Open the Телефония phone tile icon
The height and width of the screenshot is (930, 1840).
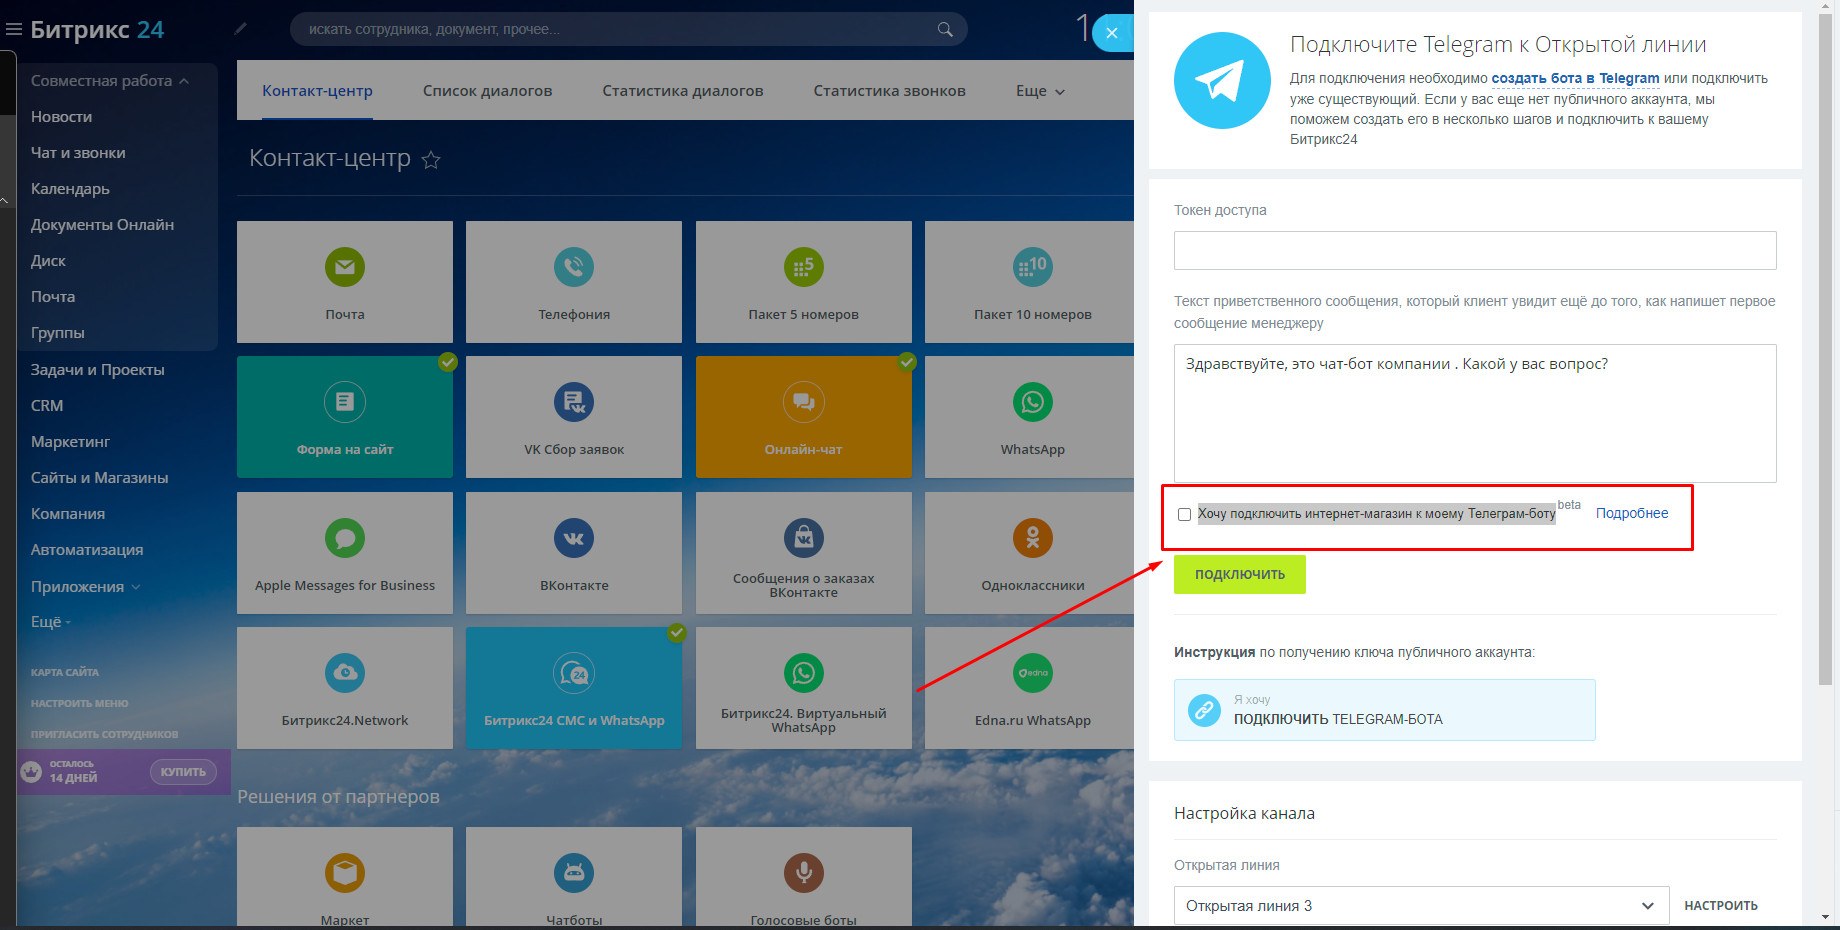click(574, 267)
